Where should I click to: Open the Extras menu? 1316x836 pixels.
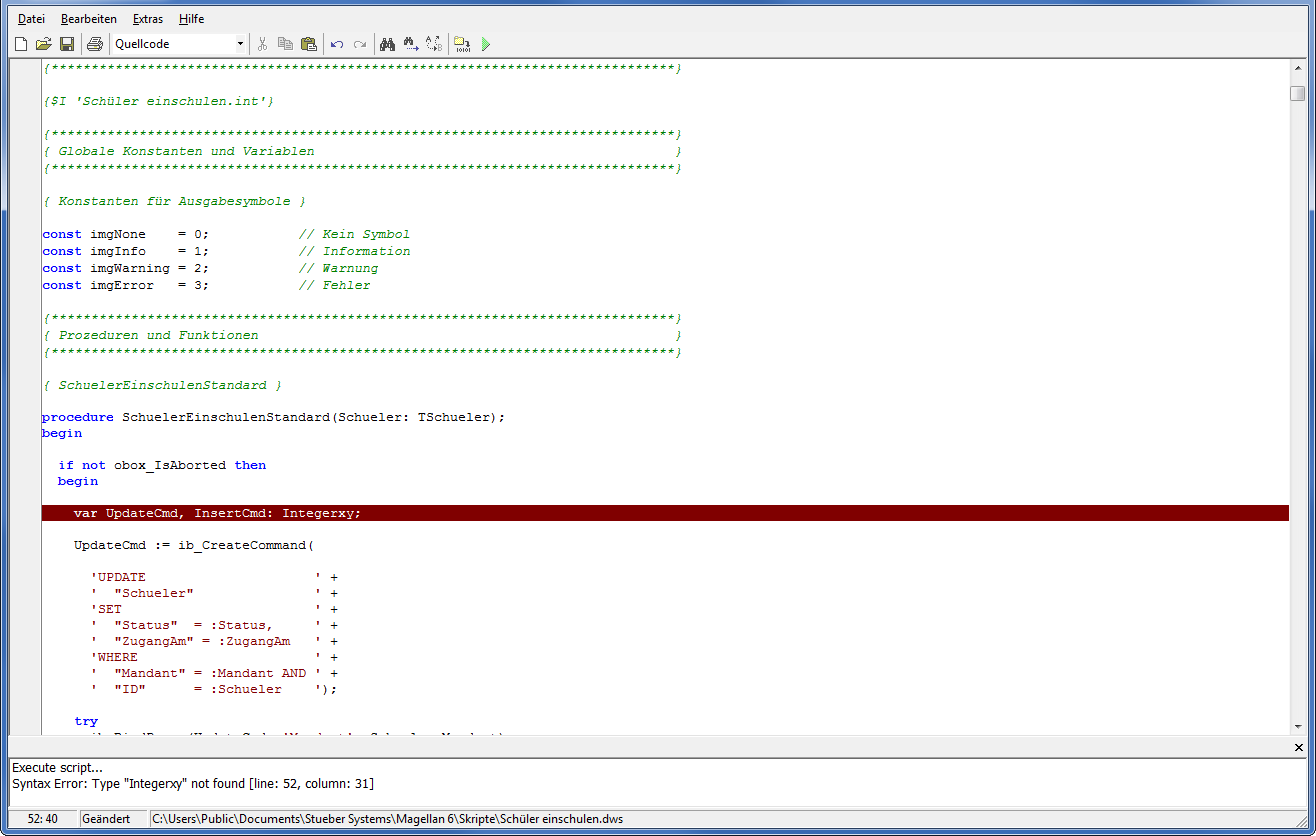148,19
